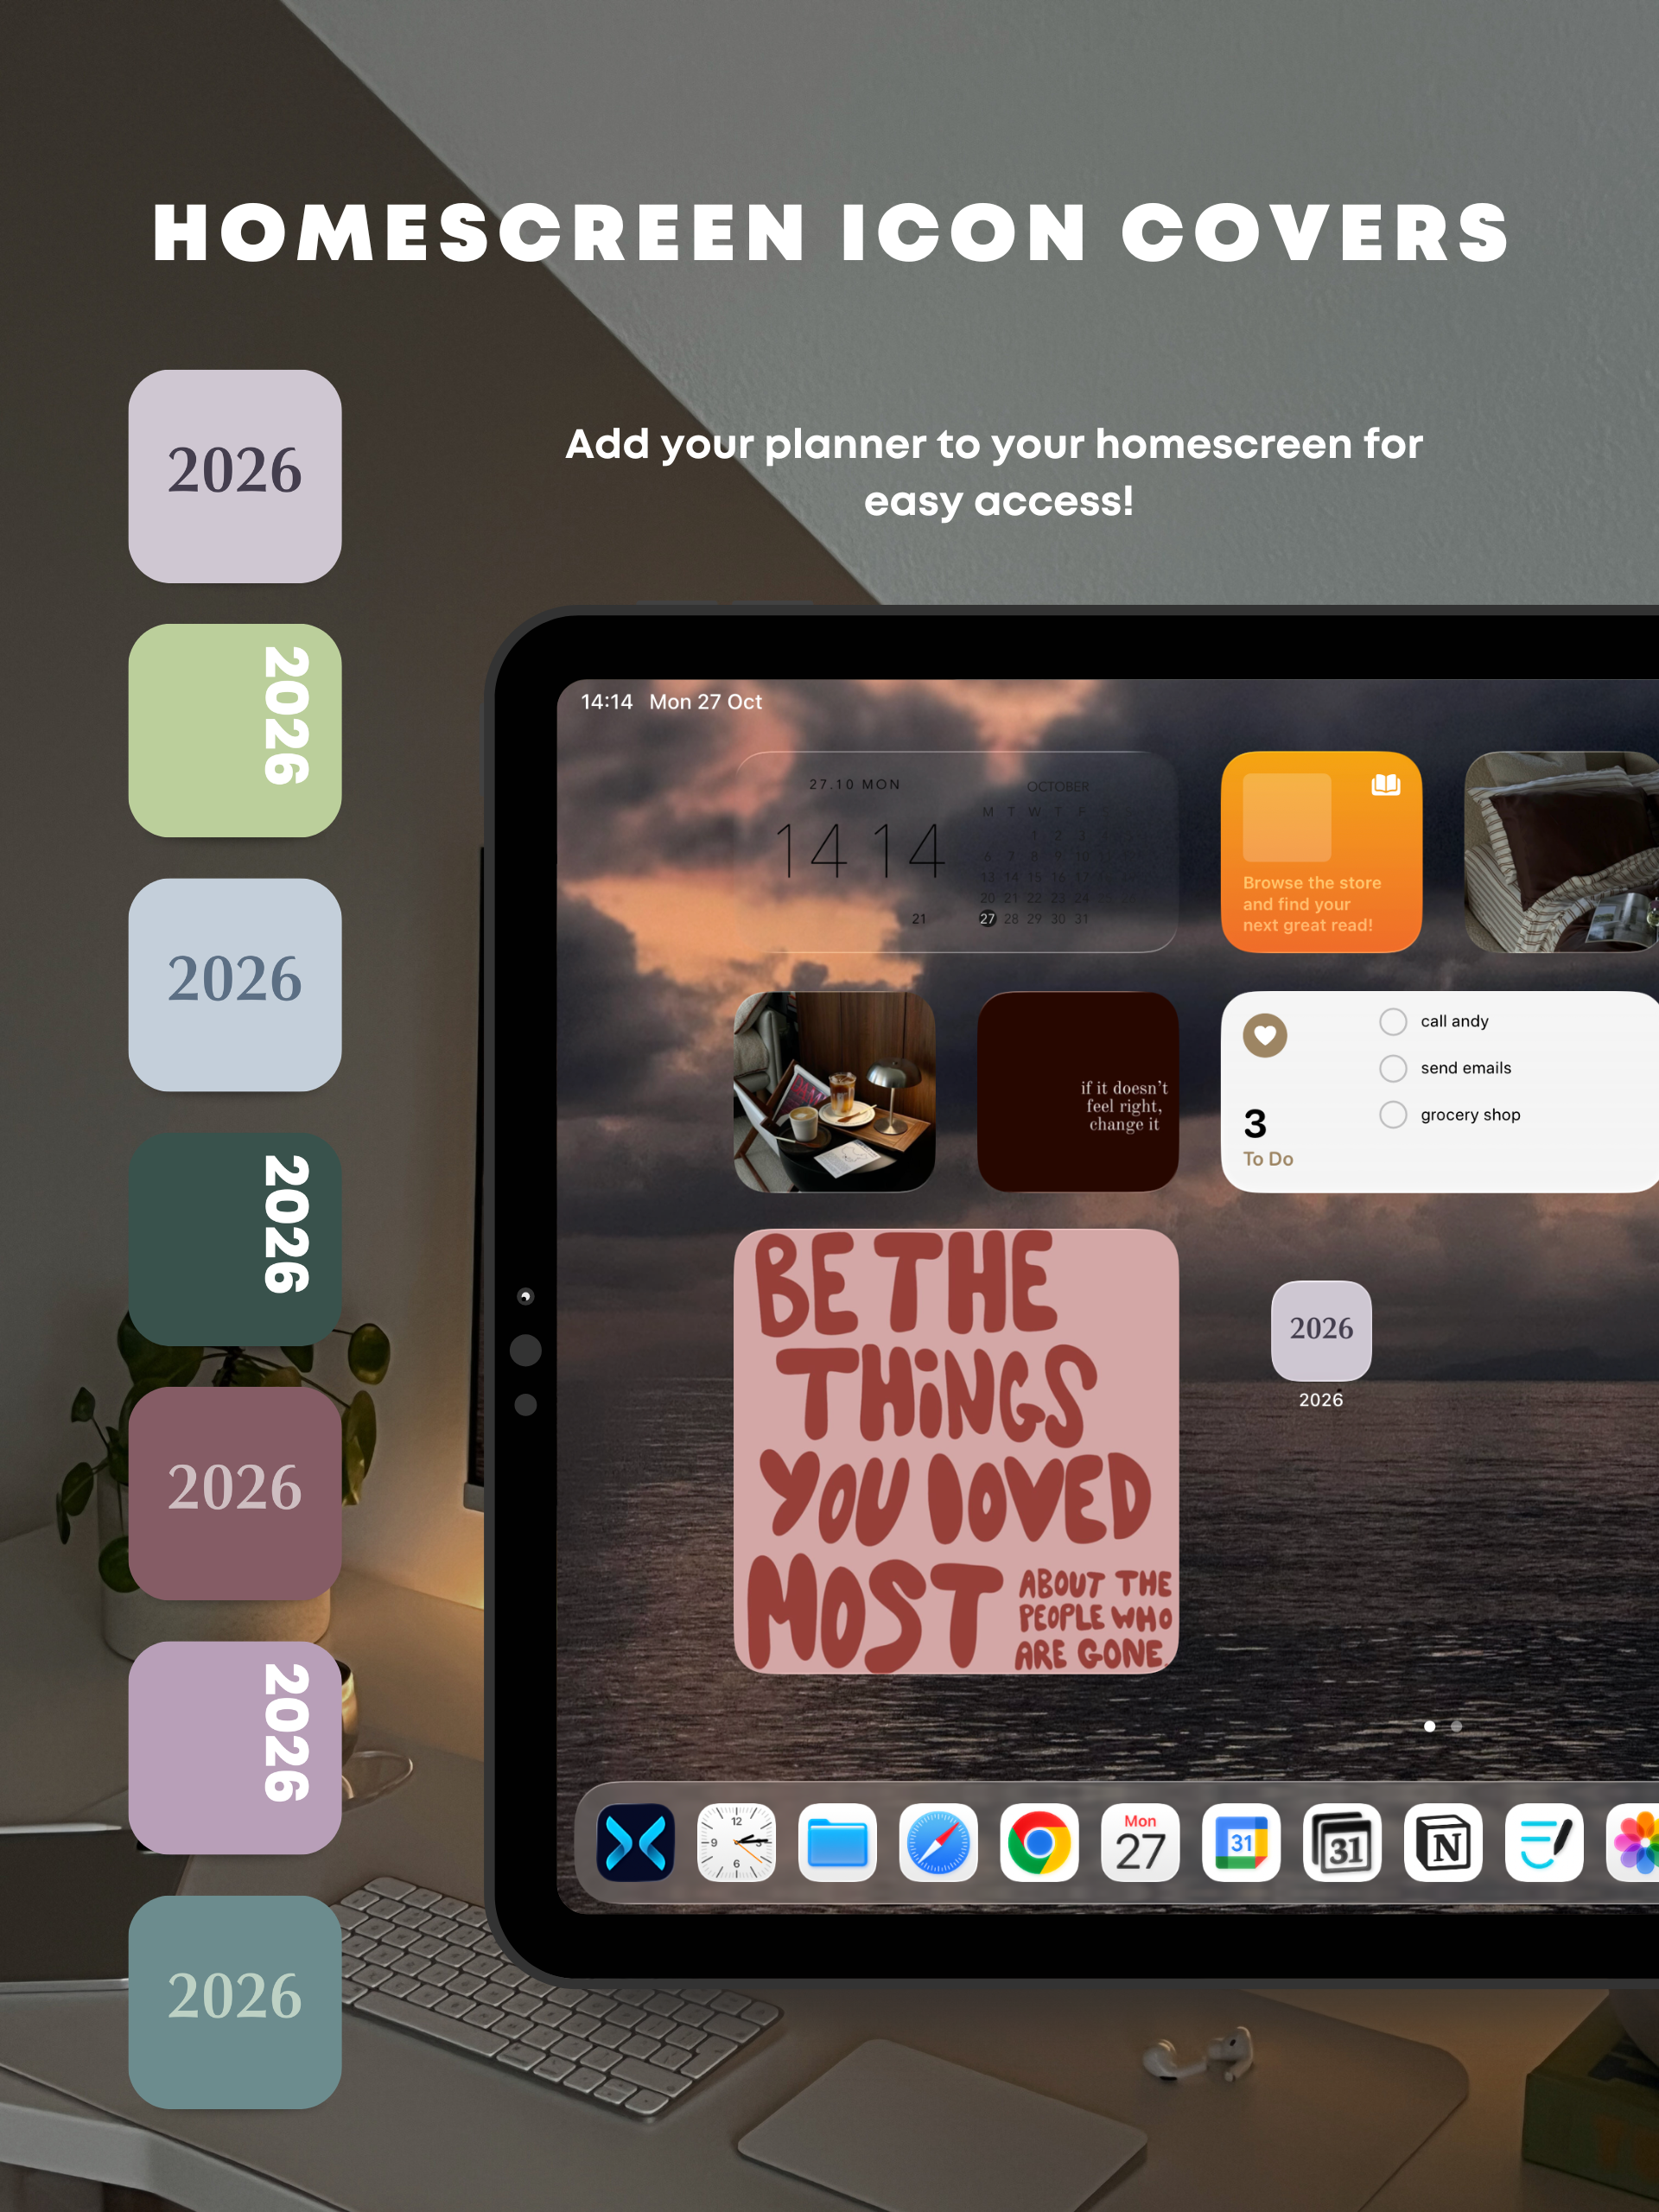The width and height of the screenshot is (1659, 2212).
Task: Tap the clock and calendar widget
Action: coord(956,852)
